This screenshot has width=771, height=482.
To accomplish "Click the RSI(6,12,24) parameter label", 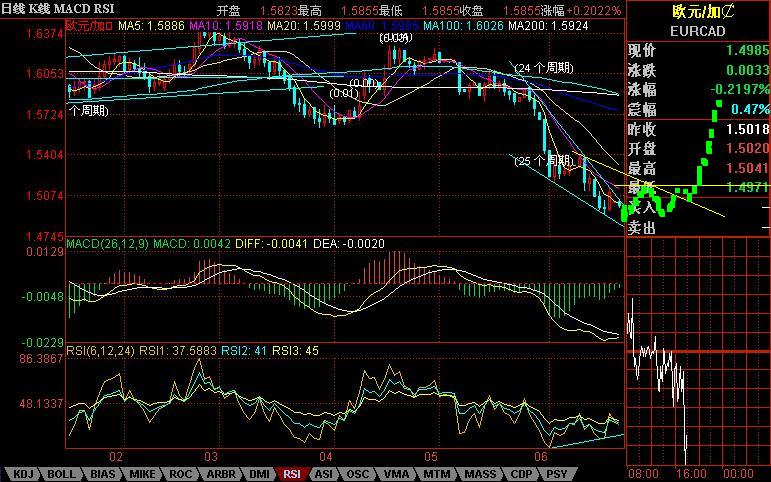I will [101, 351].
